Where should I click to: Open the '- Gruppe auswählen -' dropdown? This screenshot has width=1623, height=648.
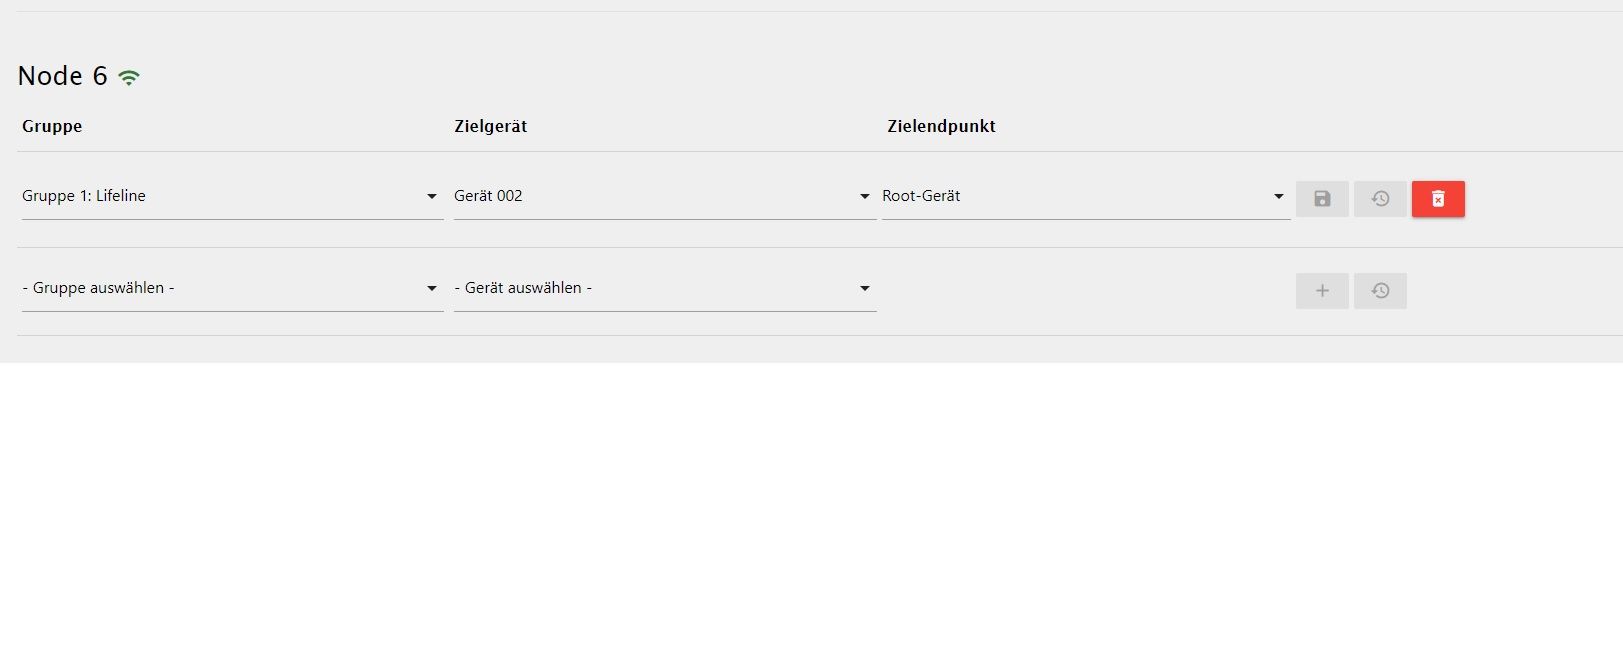[x=232, y=289]
